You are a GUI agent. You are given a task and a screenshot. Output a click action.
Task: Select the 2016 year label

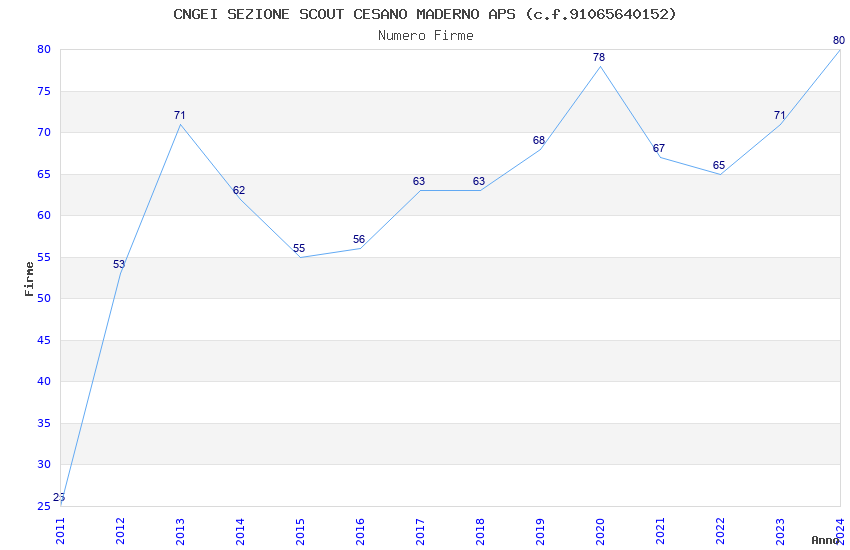[360, 531]
